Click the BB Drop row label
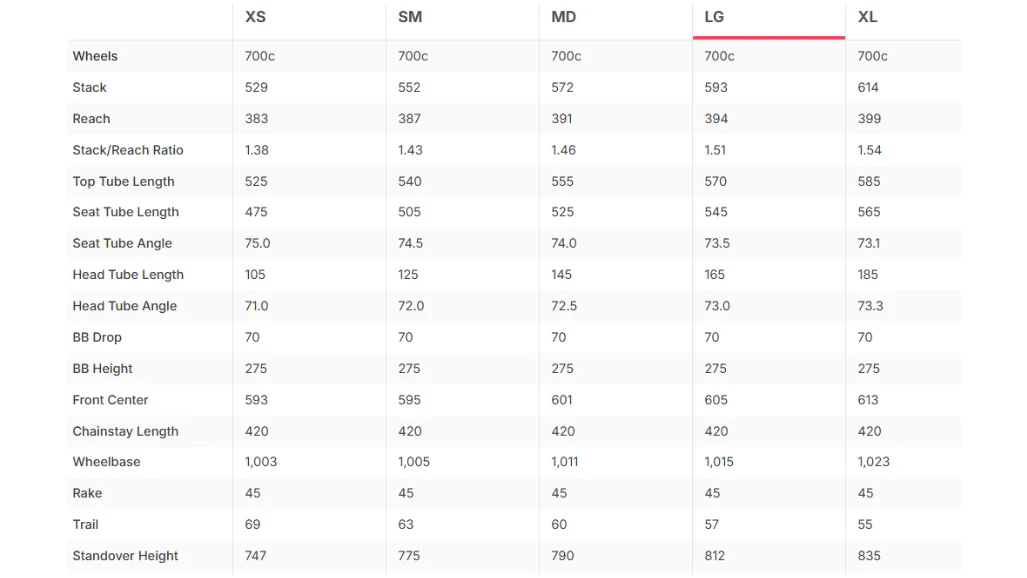The height and width of the screenshot is (578, 1027). pyautogui.click(x=97, y=337)
